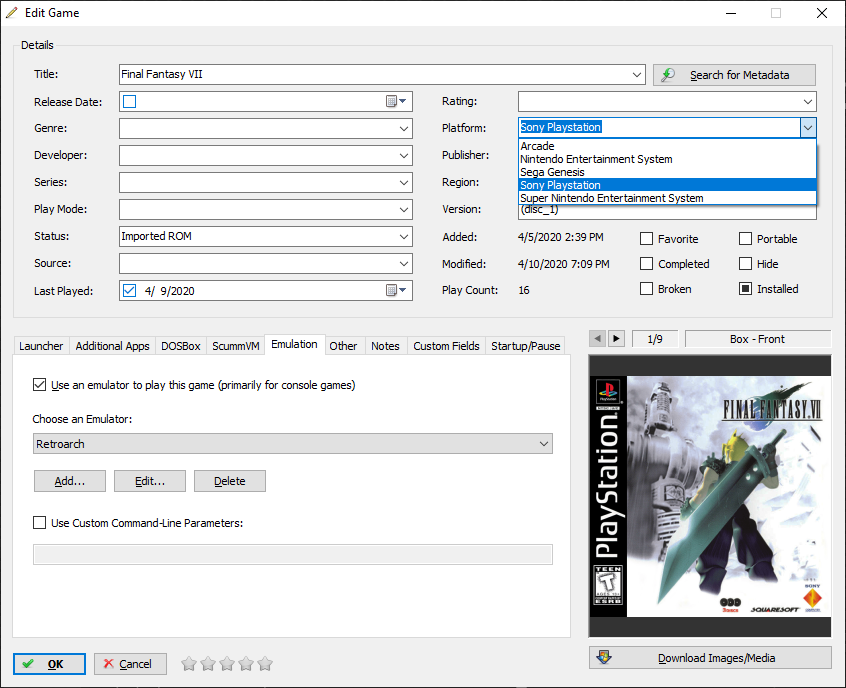The height and width of the screenshot is (688, 846).
Task: Choose Sega Genesis in platform list
Action: [667, 172]
